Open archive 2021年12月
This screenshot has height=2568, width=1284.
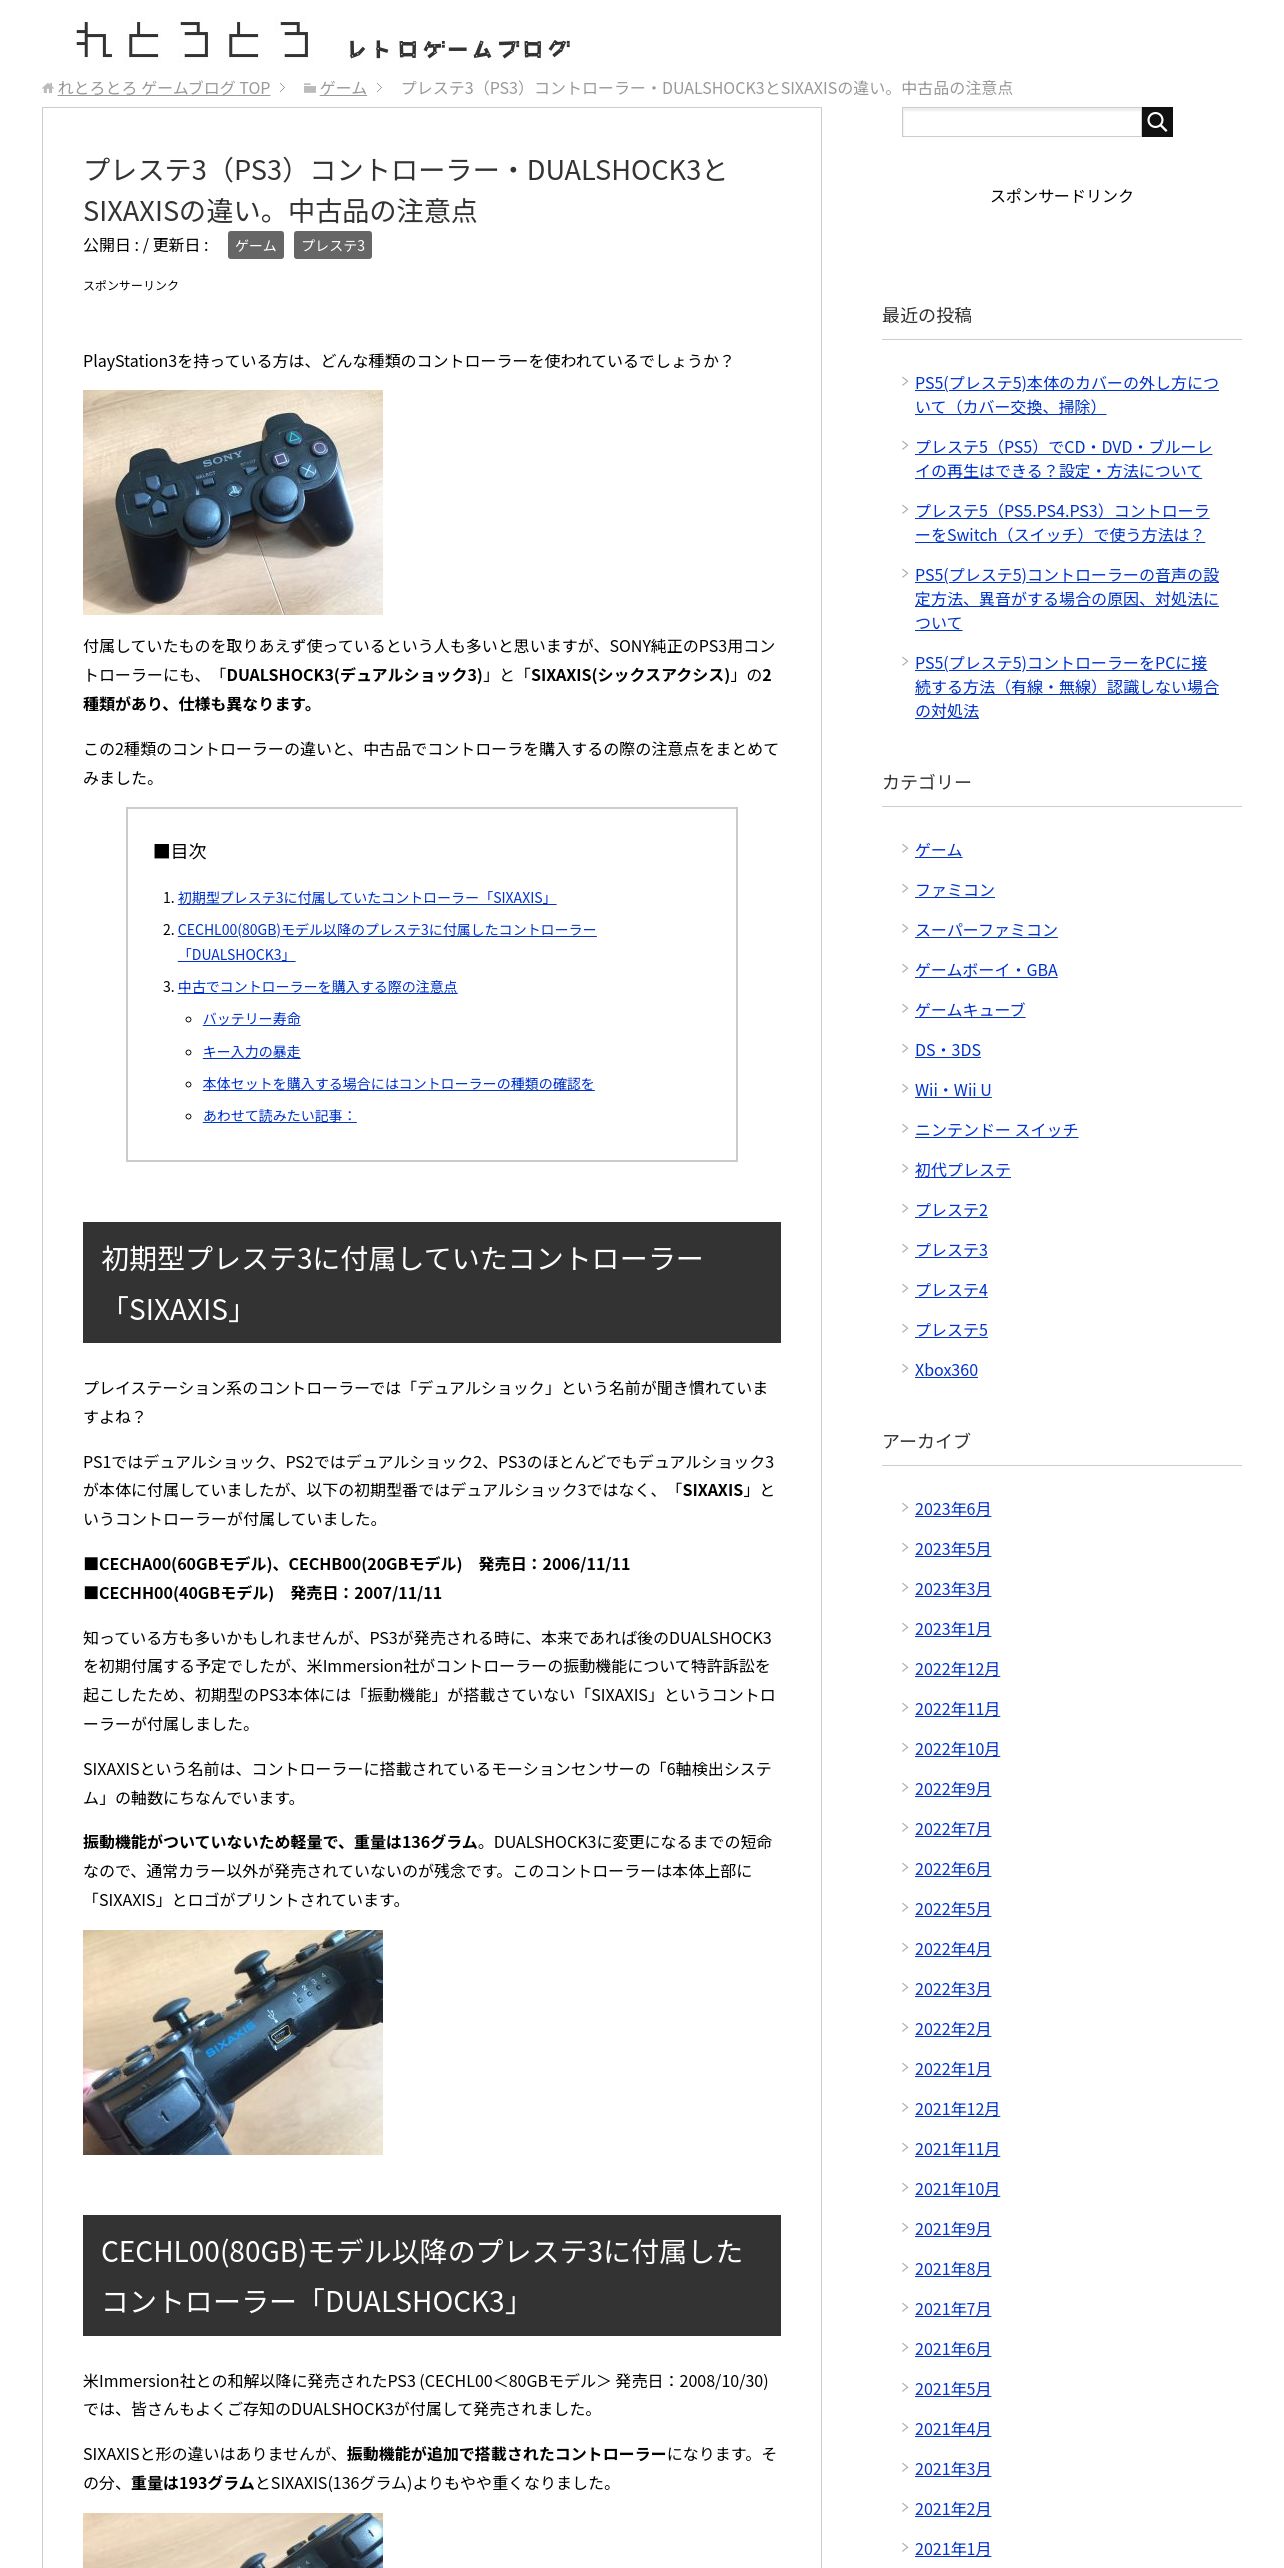[957, 2109]
